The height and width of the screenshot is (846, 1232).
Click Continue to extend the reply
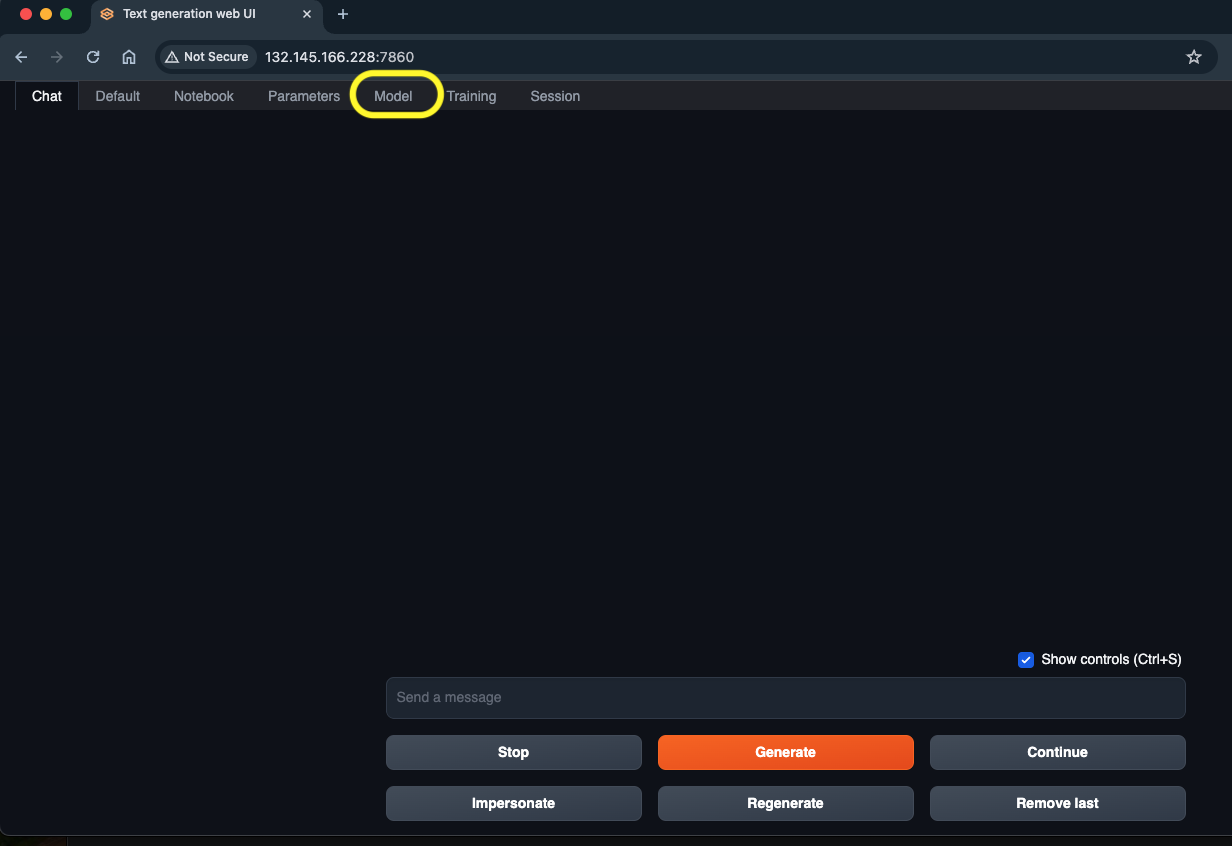click(1057, 752)
